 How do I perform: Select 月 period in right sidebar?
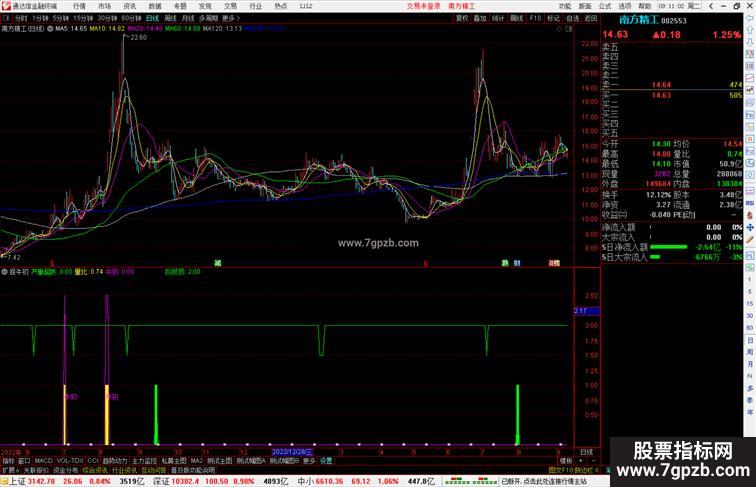pyautogui.click(x=750, y=364)
